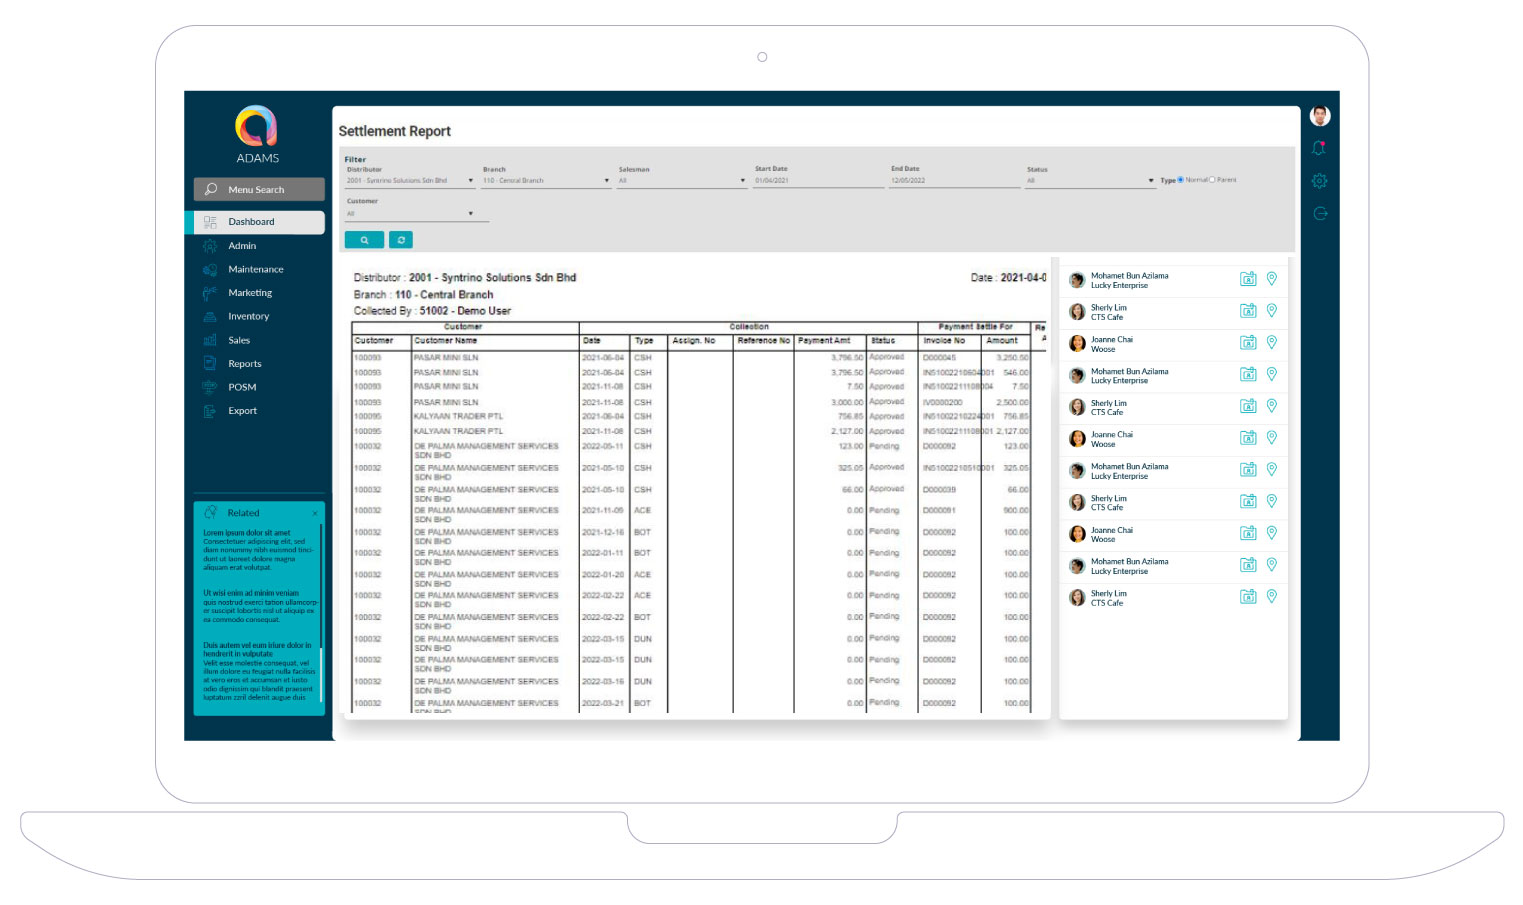Go to Inventory in the sidebar

[248, 317]
